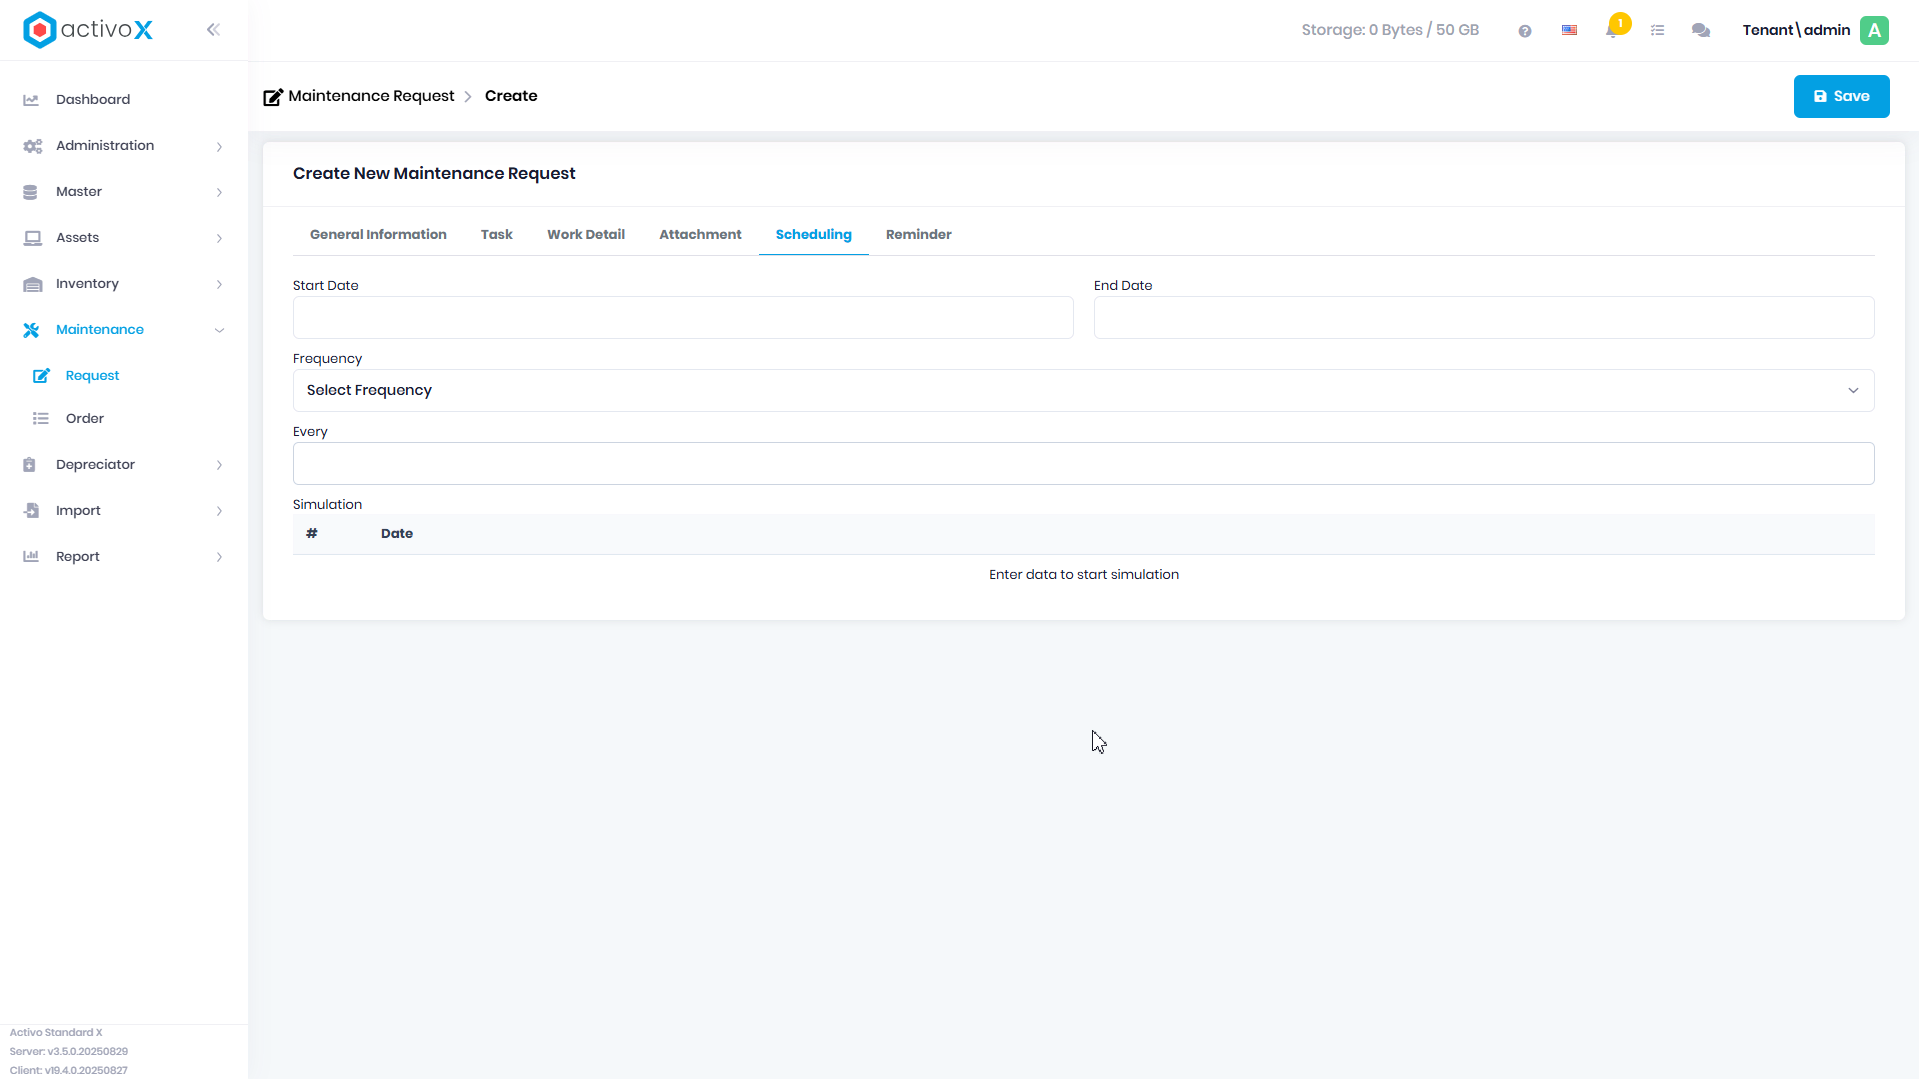Click the Administration menu label
This screenshot has width=1919, height=1079.
(x=105, y=145)
